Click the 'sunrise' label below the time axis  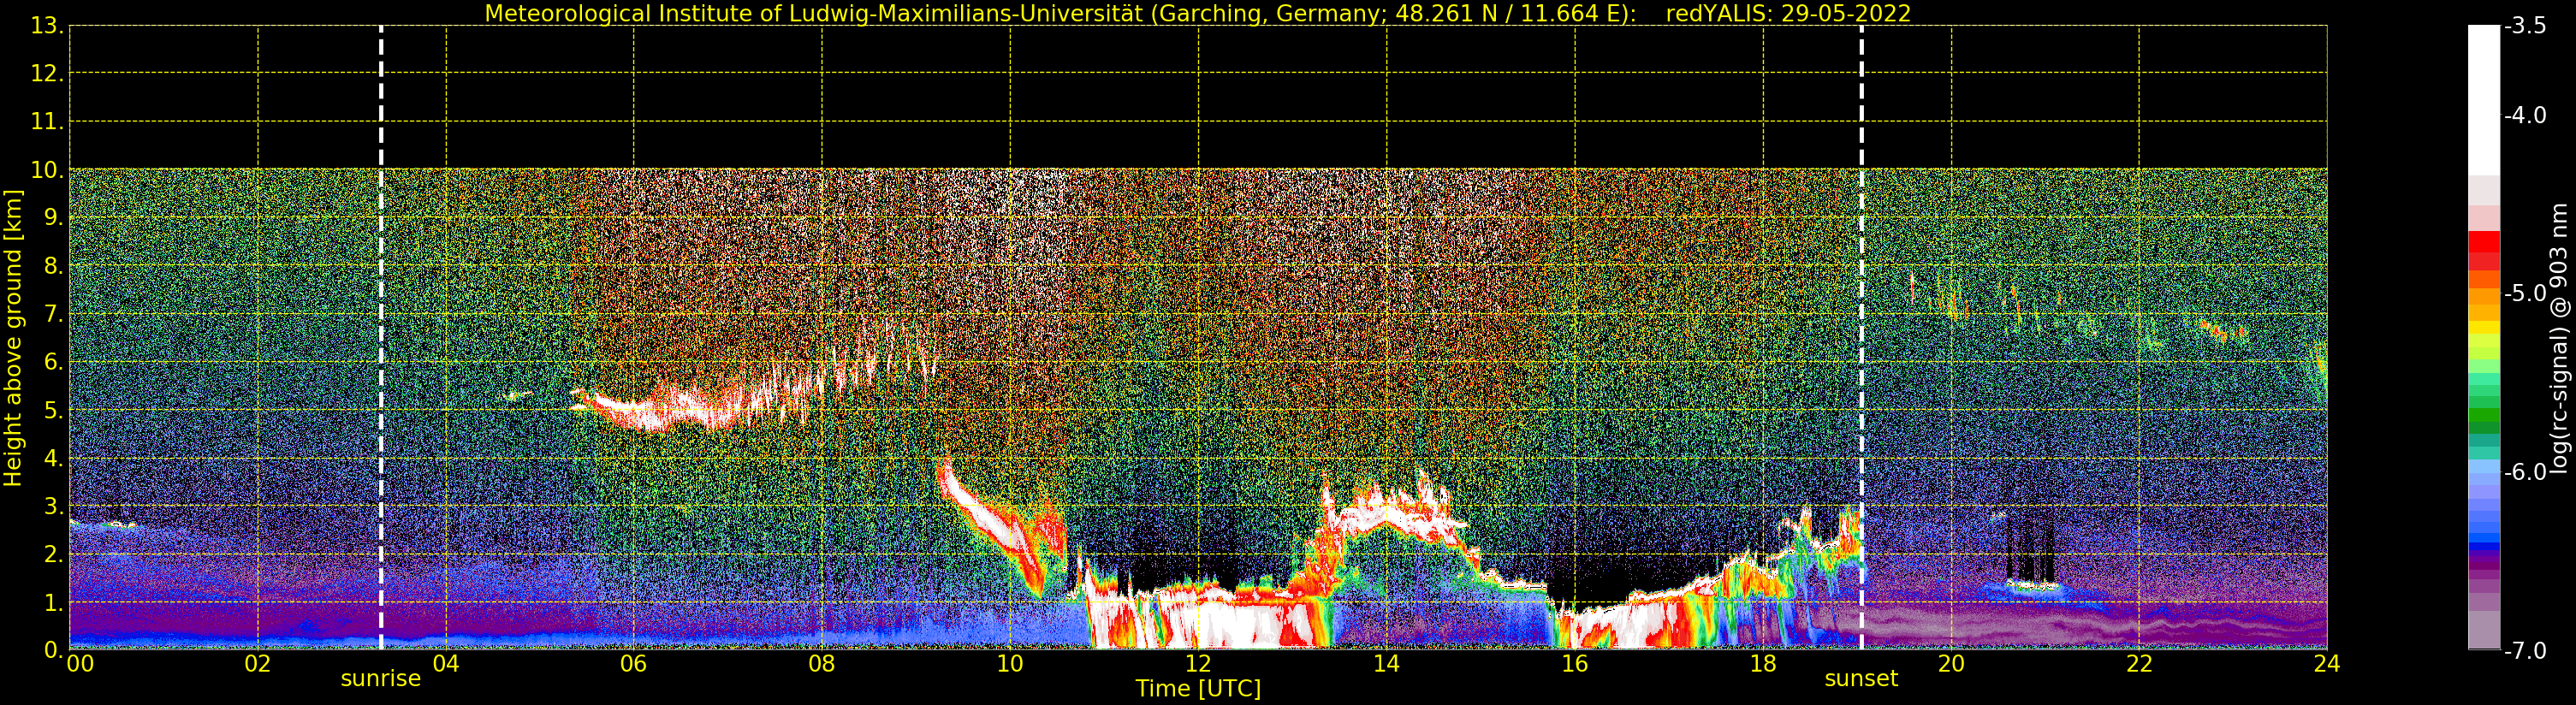[x=380, y=678]
